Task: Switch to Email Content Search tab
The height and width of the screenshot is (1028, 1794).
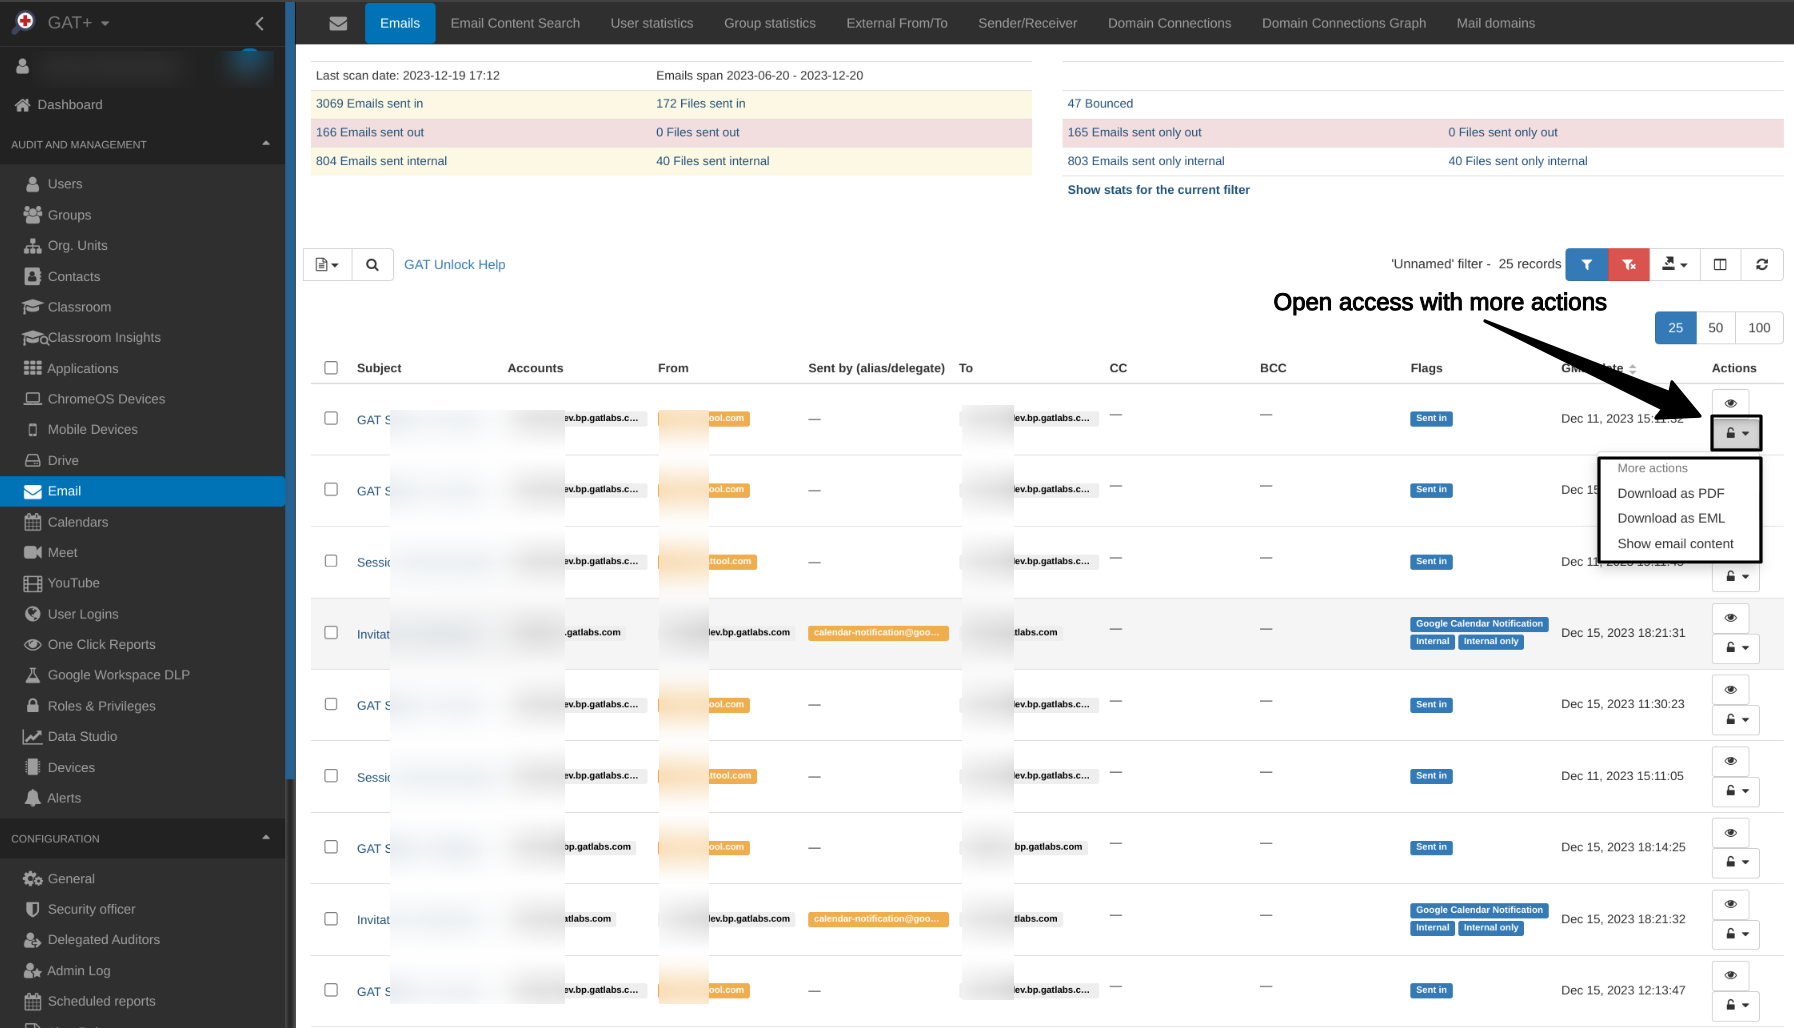Action: (x=515, y=23)
